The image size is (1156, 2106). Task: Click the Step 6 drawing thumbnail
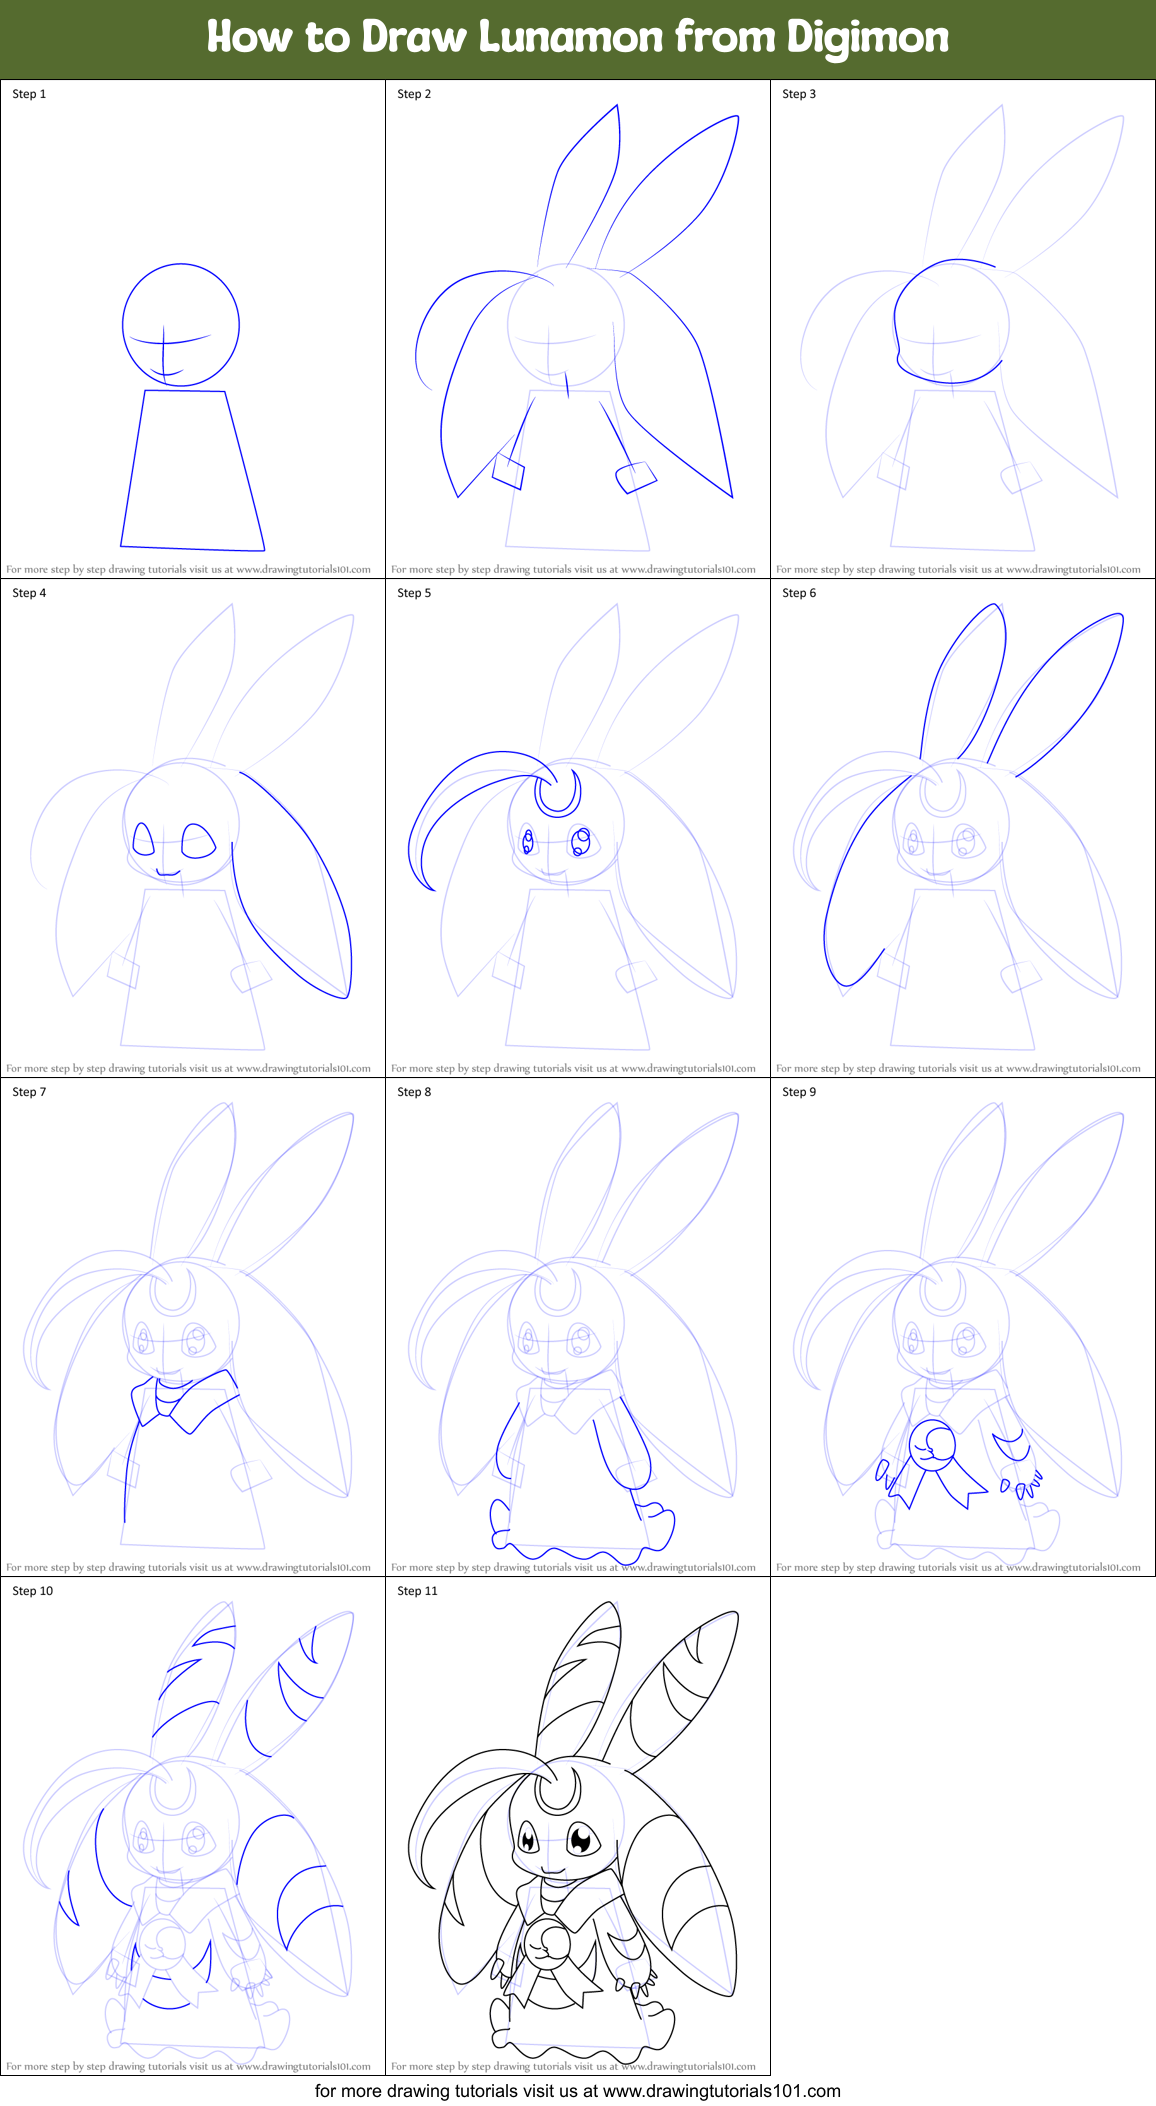tap(963, 828)
